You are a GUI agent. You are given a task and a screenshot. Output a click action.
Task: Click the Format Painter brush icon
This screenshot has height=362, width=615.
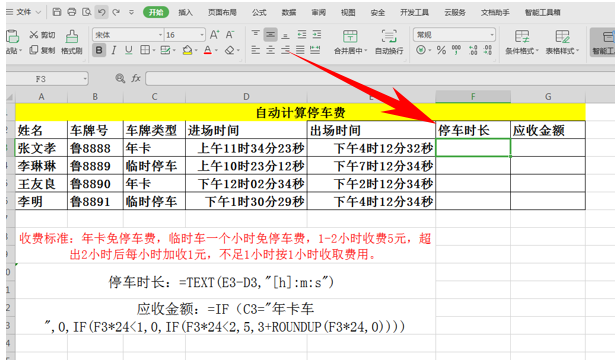tap(71, 36)
